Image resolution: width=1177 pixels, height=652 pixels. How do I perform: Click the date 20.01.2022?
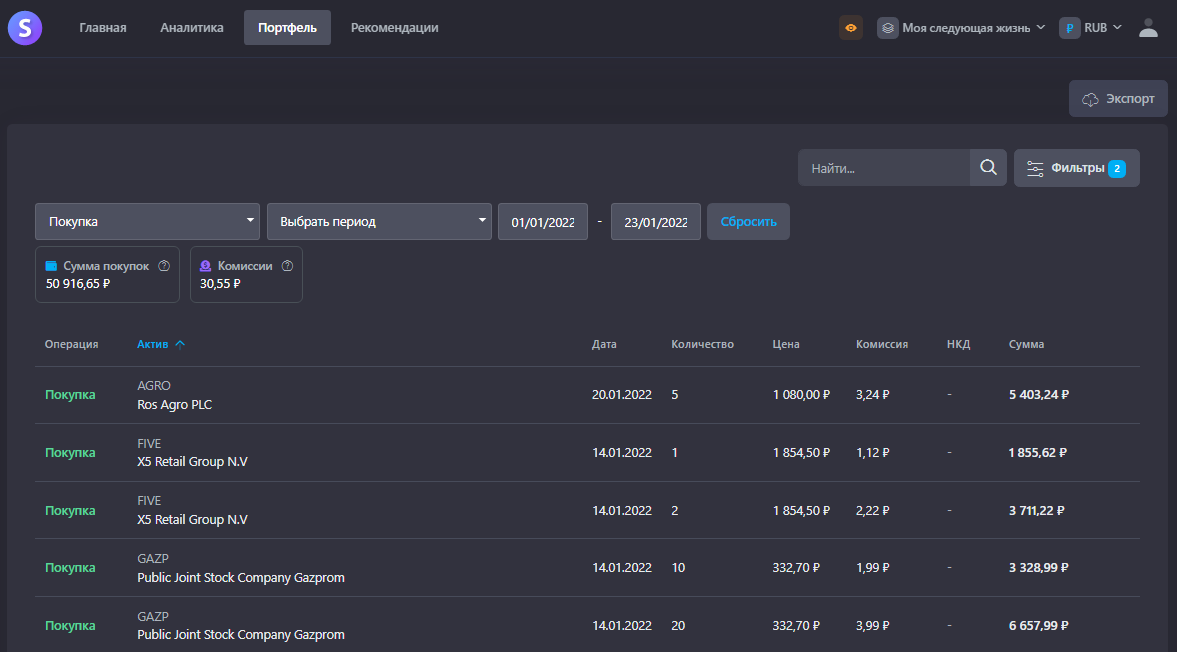click(x=622, y=395)
